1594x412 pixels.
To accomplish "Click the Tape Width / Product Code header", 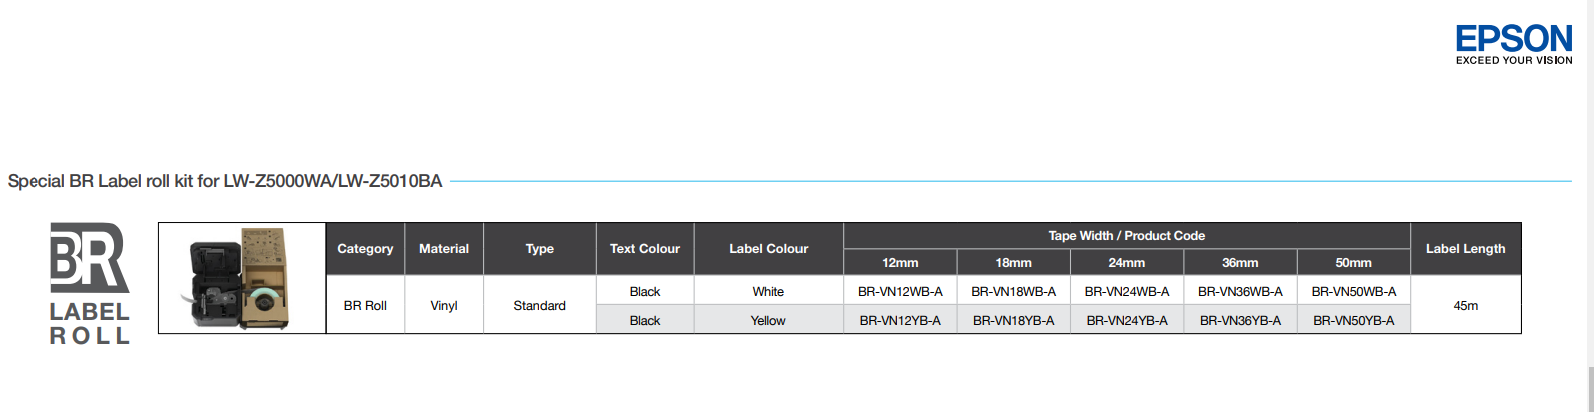I will [1126, 236].
